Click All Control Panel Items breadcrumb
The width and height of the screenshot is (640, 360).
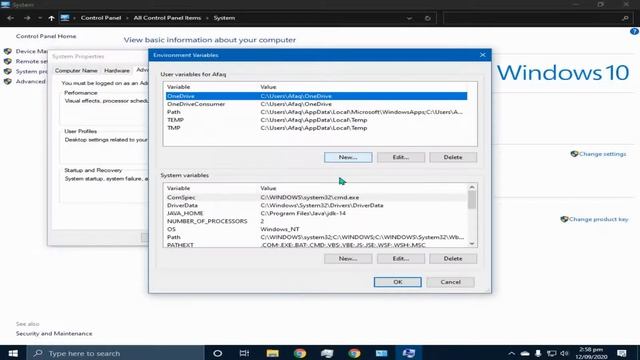[167, 18]
